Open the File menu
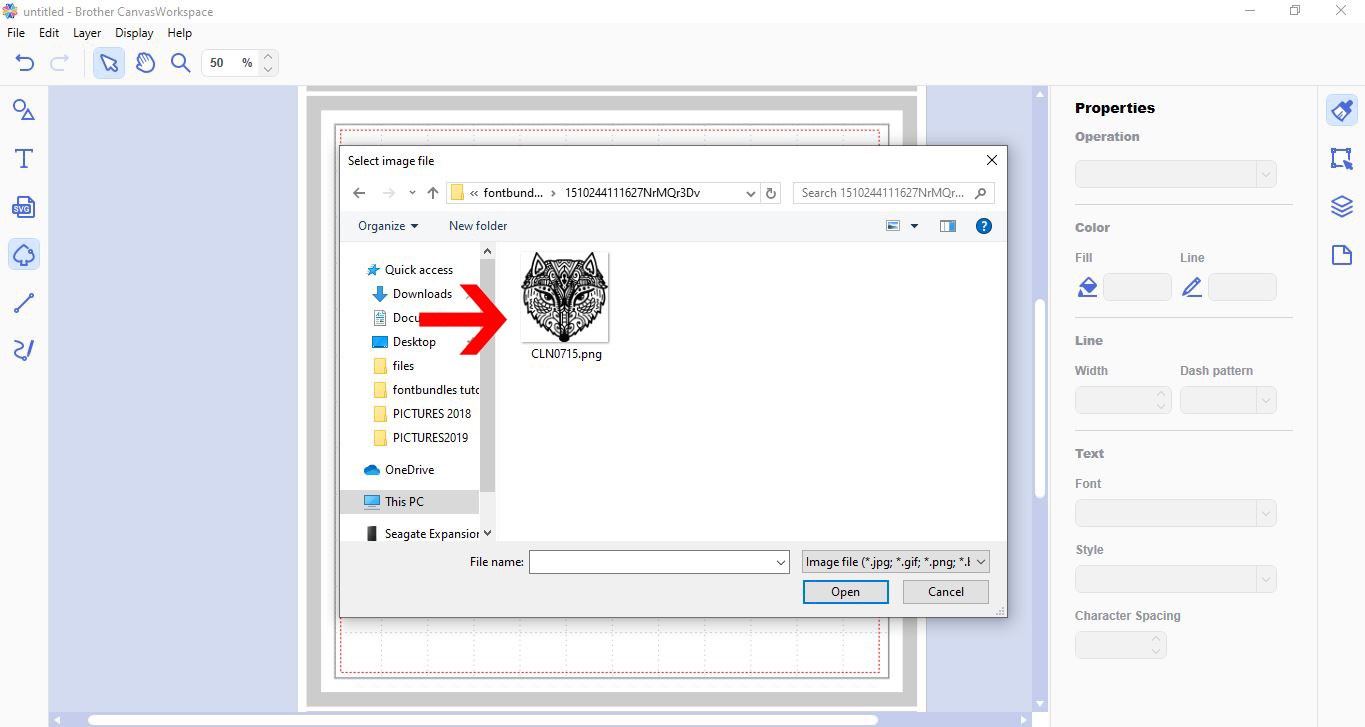The image size is (1365, 727). [16, 33]
